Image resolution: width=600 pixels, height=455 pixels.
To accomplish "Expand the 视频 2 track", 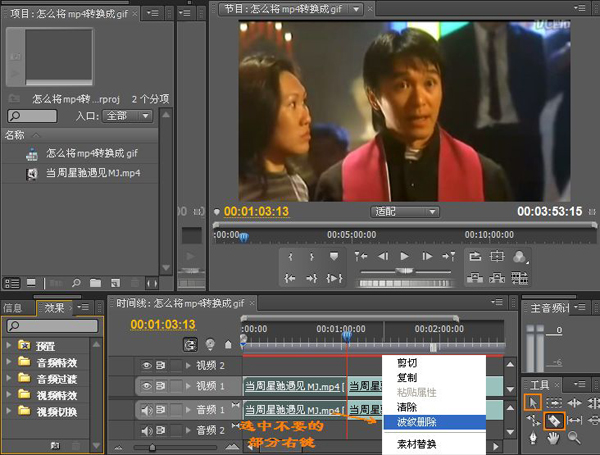I will coord(188,365).
